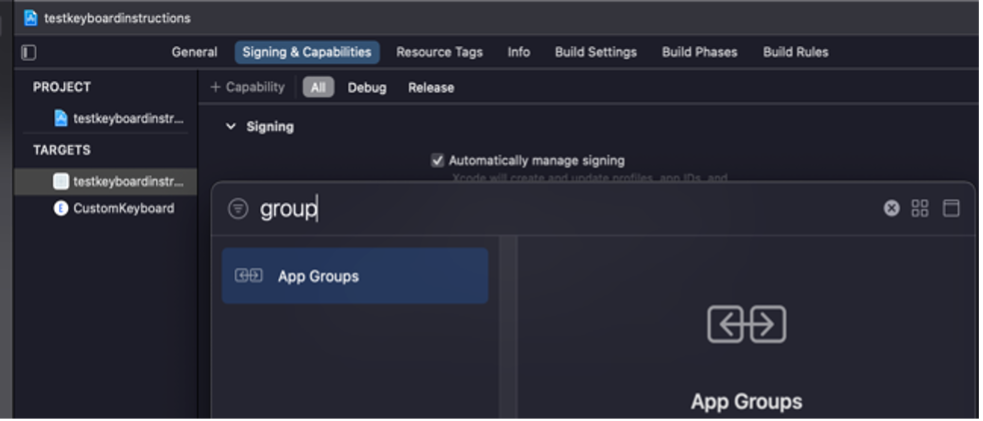Click the App Groups icon in results row
This screenshot has width=983, height=421.
tap(249, 276)
